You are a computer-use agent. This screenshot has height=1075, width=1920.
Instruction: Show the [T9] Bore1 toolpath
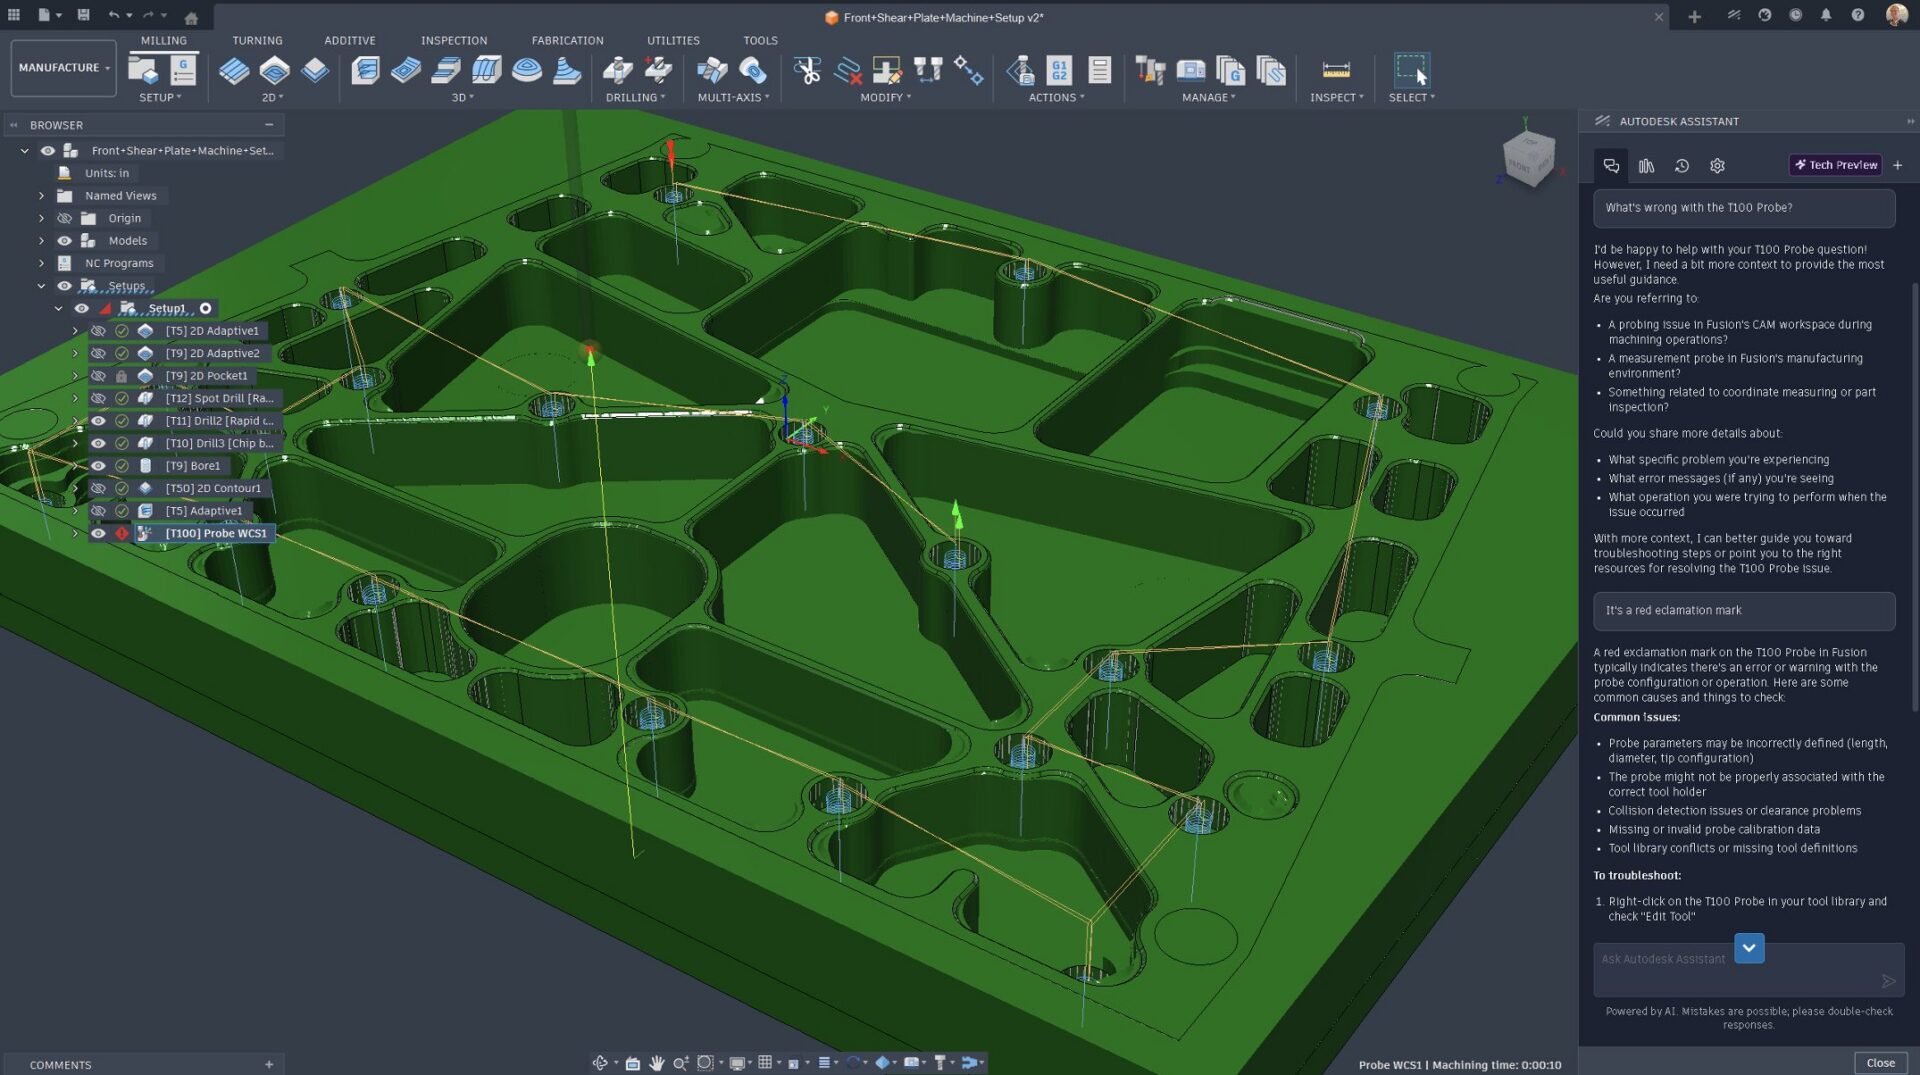pyautogui.click(x=98, y=466)
